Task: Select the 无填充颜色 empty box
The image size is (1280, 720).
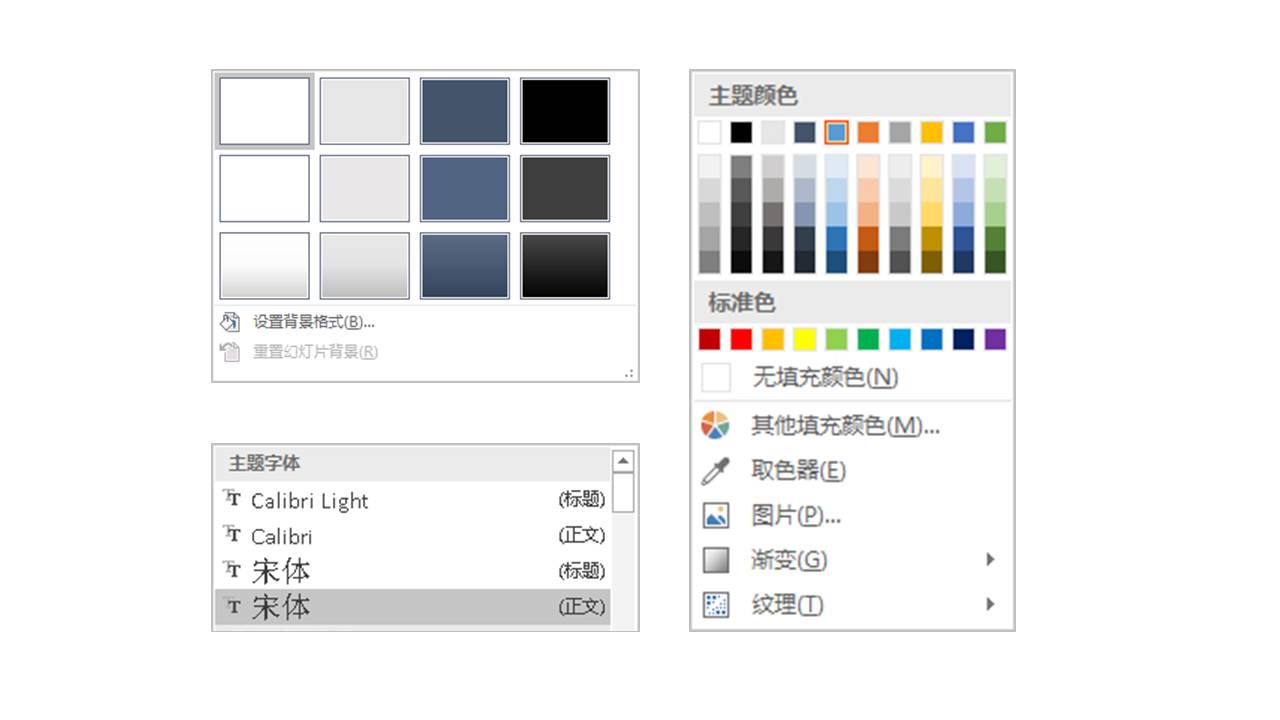Action: pos(716,378)
